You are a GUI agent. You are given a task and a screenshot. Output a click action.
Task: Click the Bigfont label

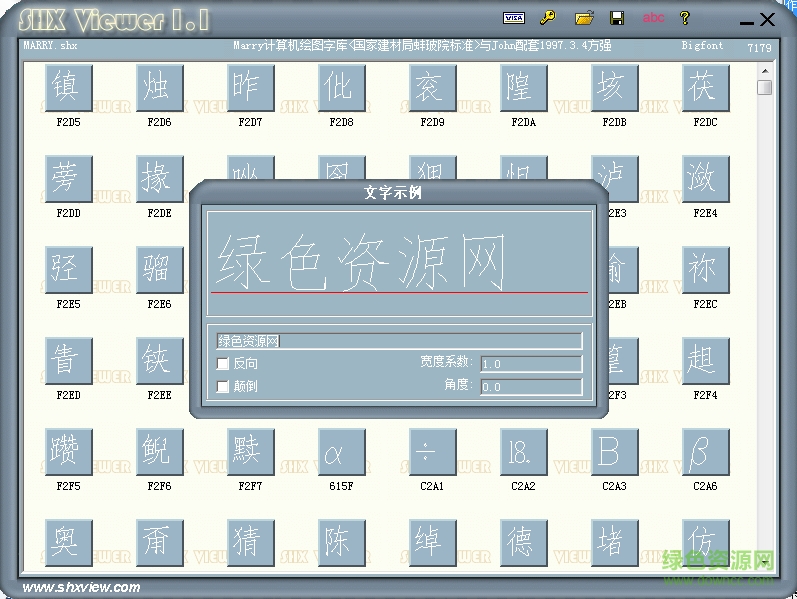pyautogui.click(x=702, y=45)
